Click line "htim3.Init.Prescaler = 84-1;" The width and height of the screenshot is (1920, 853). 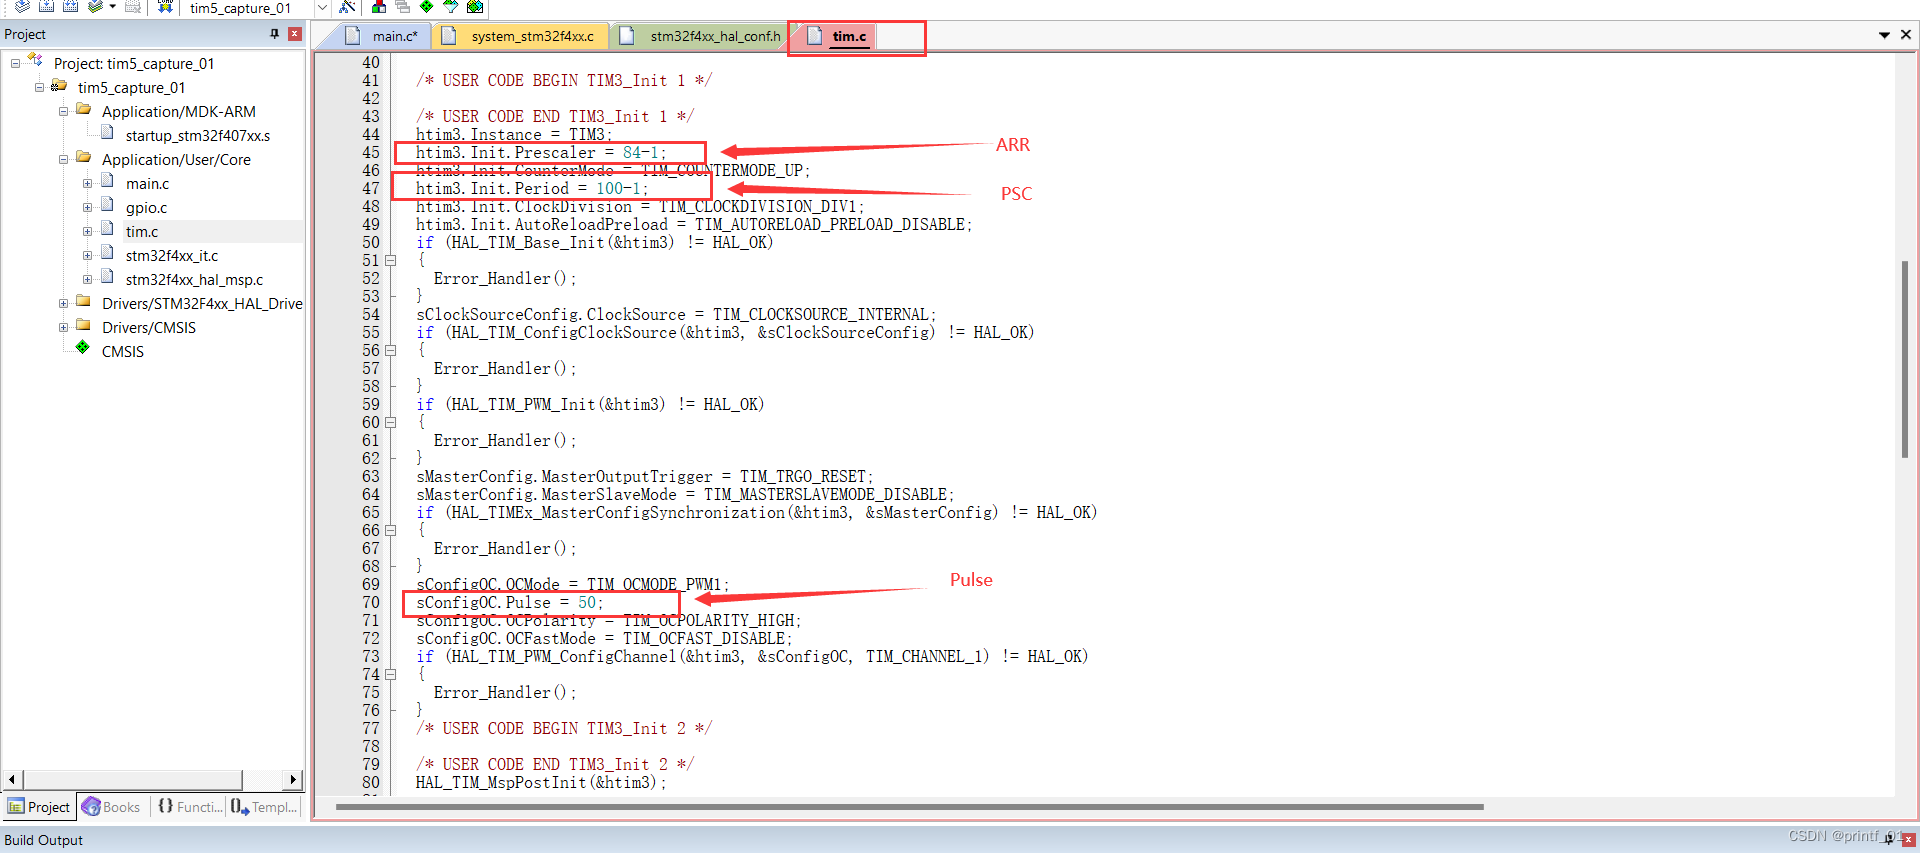(540, 152)
